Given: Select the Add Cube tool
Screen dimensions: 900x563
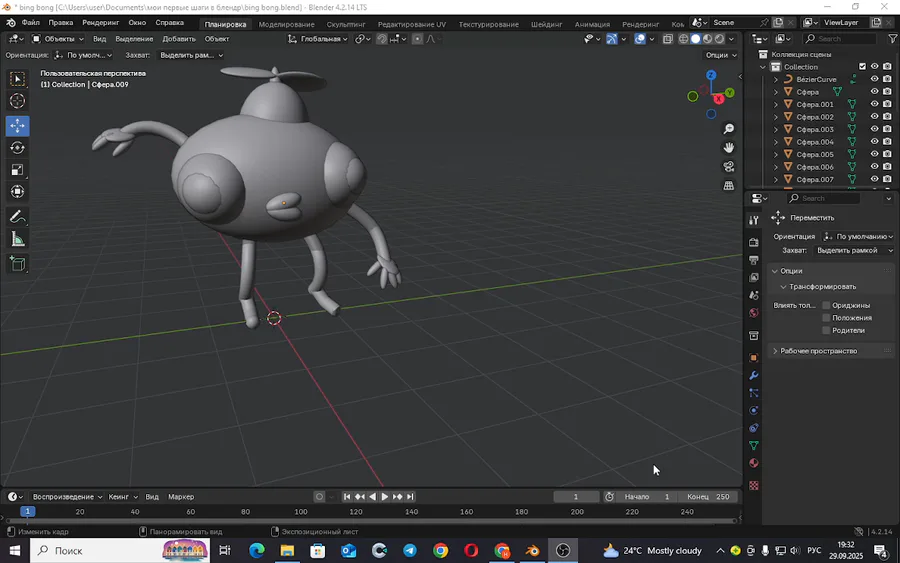Looking at the screenshot, I should (17, 264).
